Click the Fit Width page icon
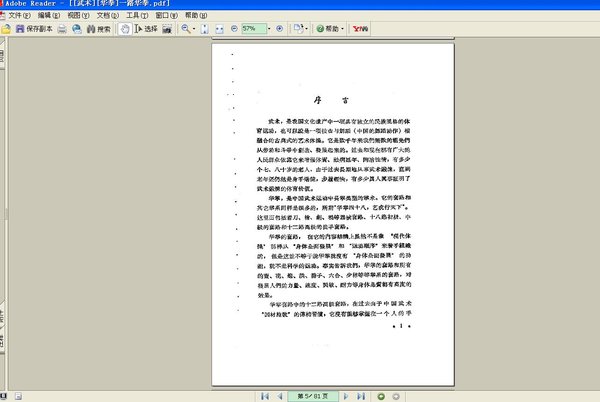 click(x=219, y=29)
